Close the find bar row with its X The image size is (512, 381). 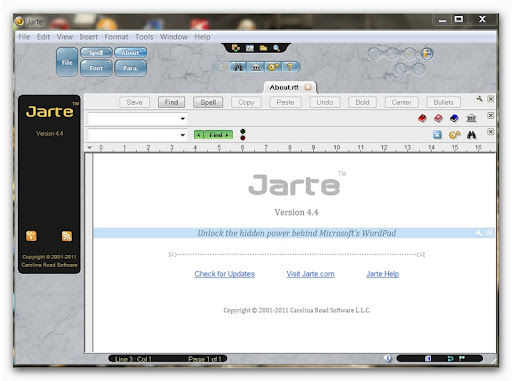point(491,132)
